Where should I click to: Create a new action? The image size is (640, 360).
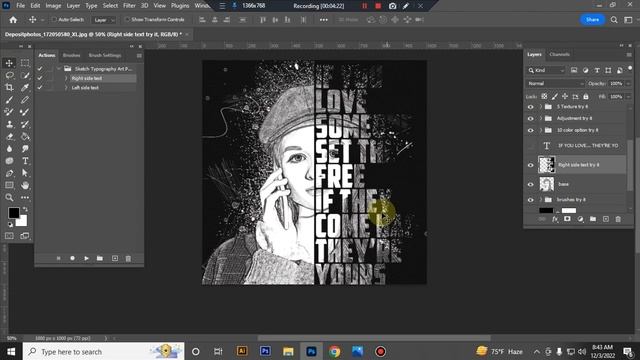[115, 258]
